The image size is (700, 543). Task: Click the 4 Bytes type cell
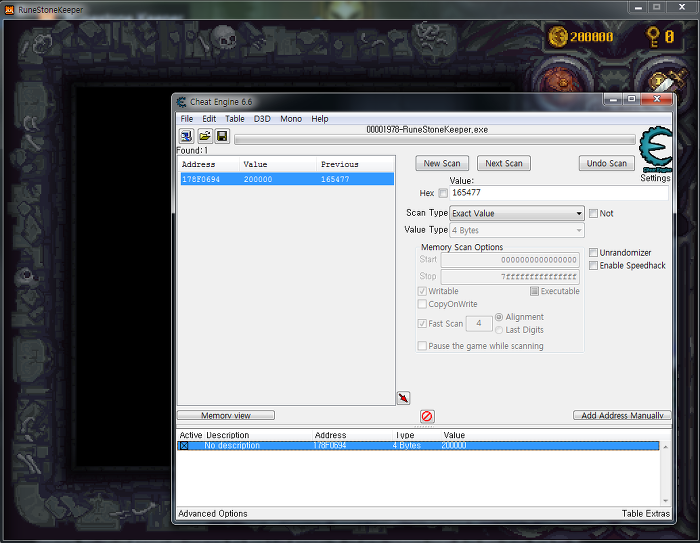407,446
